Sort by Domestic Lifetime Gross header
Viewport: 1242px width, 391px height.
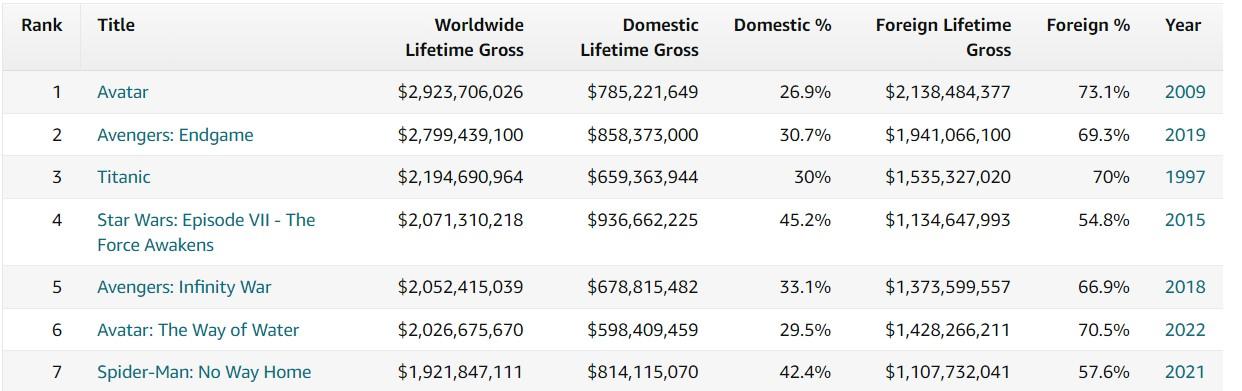[640, 37]
